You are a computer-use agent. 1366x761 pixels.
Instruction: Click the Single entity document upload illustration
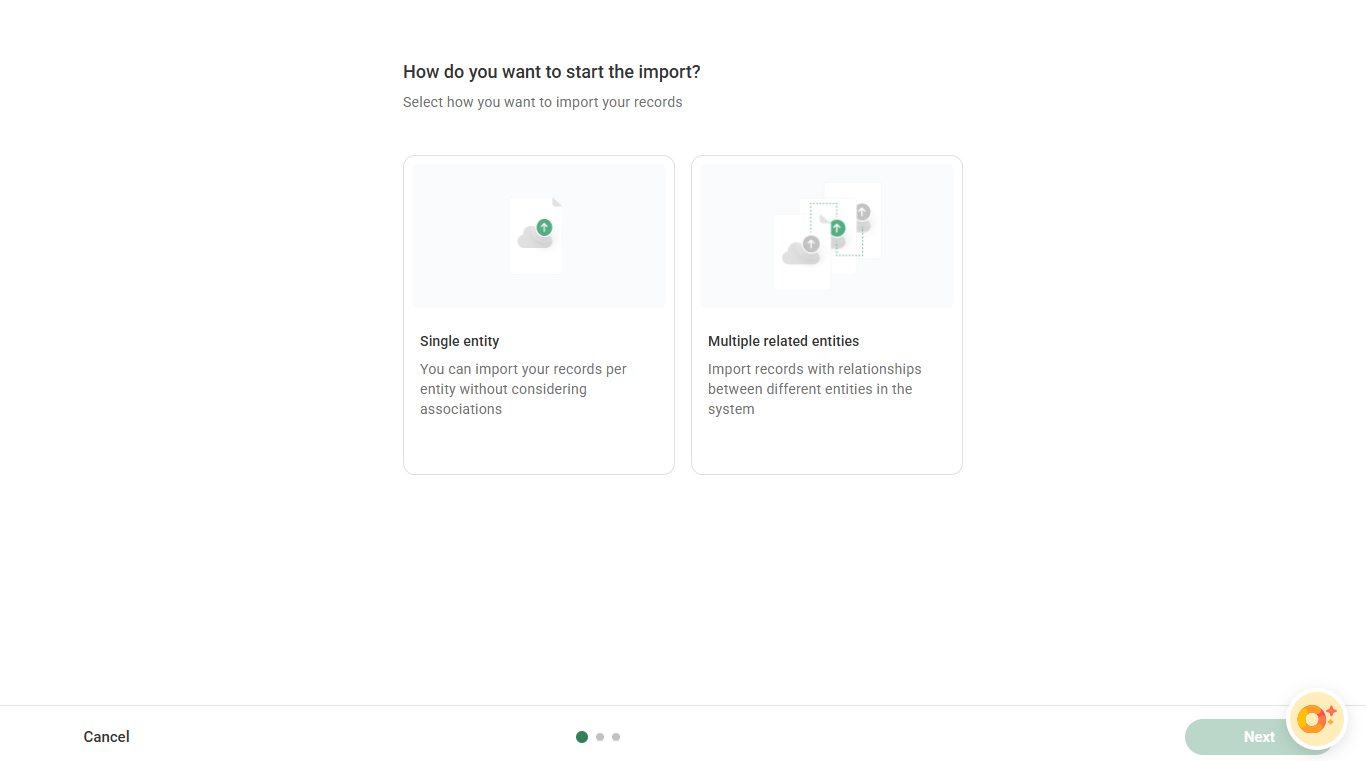[537, 236]
